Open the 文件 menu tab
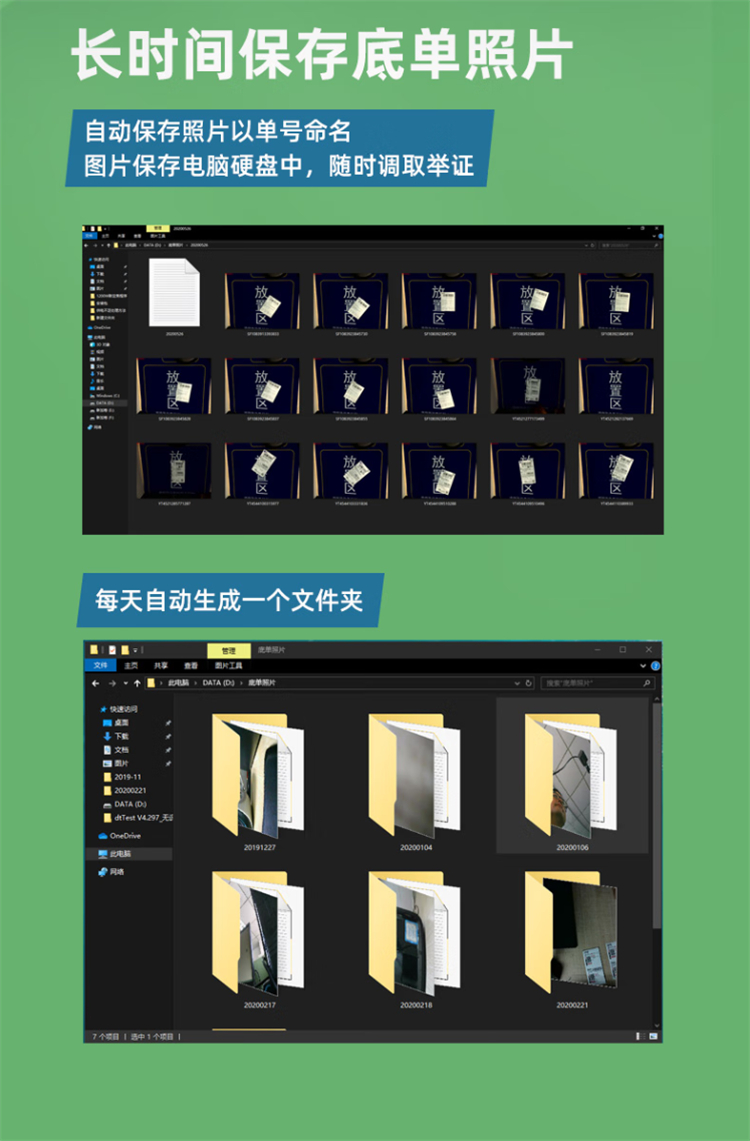 (100, 665)
